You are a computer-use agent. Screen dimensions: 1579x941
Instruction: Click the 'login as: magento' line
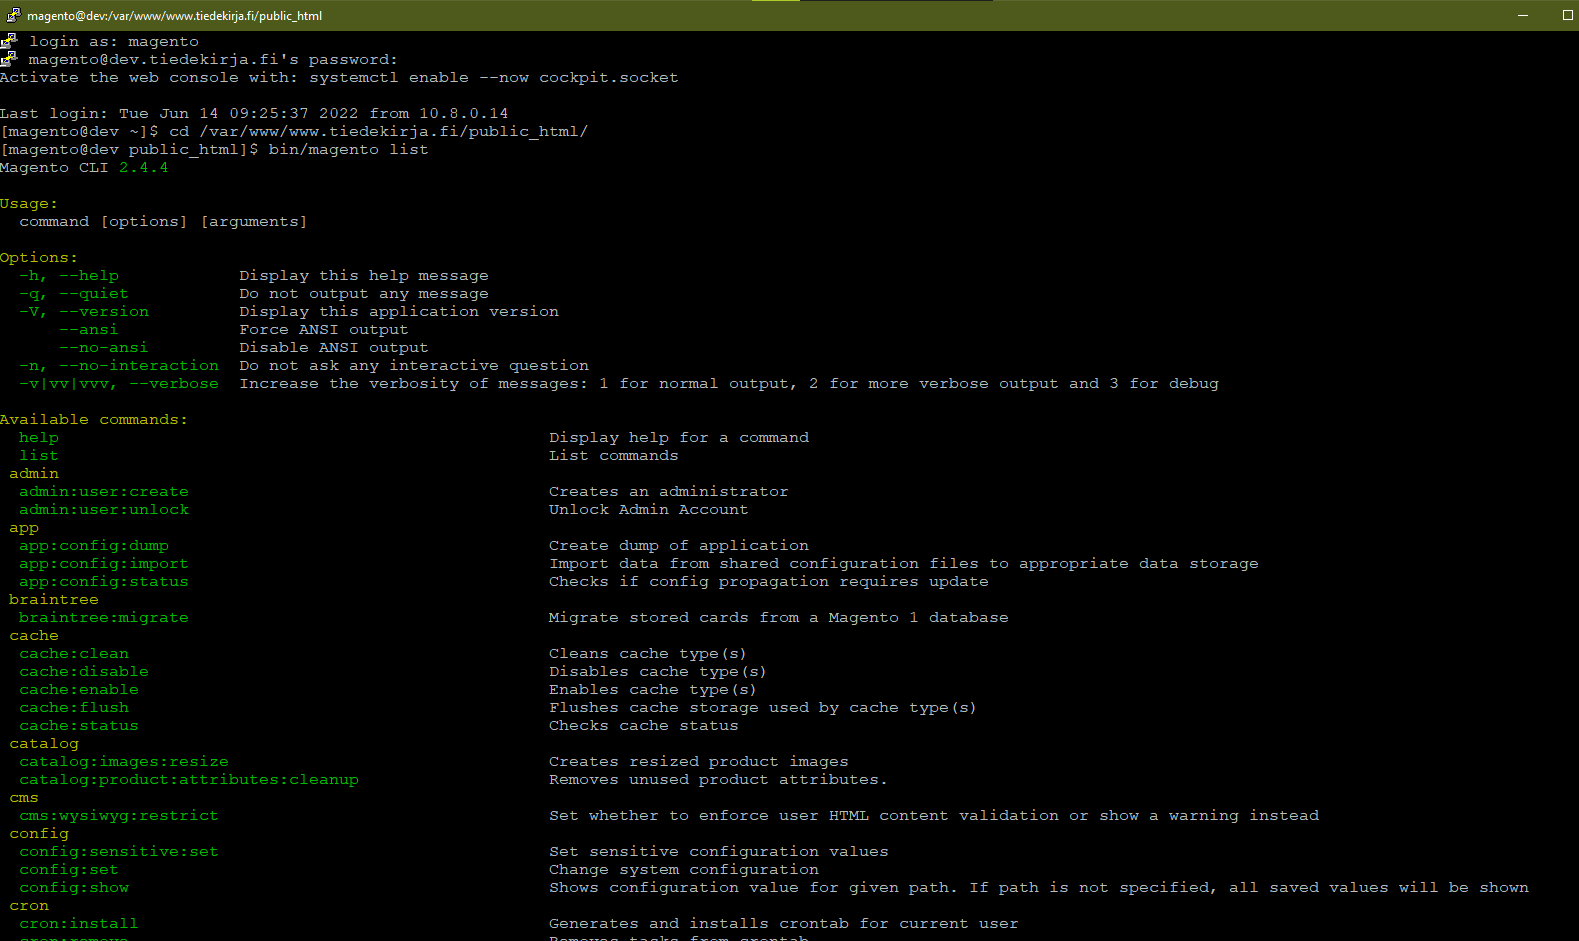(114, 42)
